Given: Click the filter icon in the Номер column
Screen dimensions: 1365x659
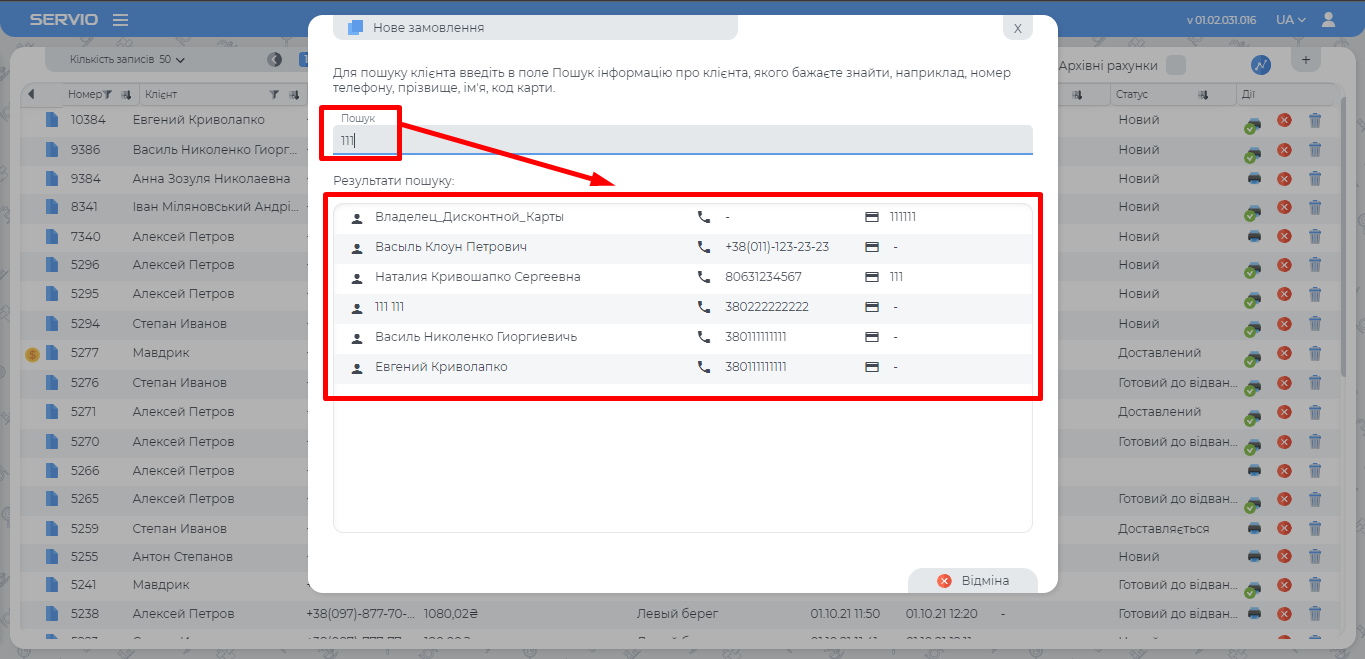Looking at the screenshot, I should point(108,95).
